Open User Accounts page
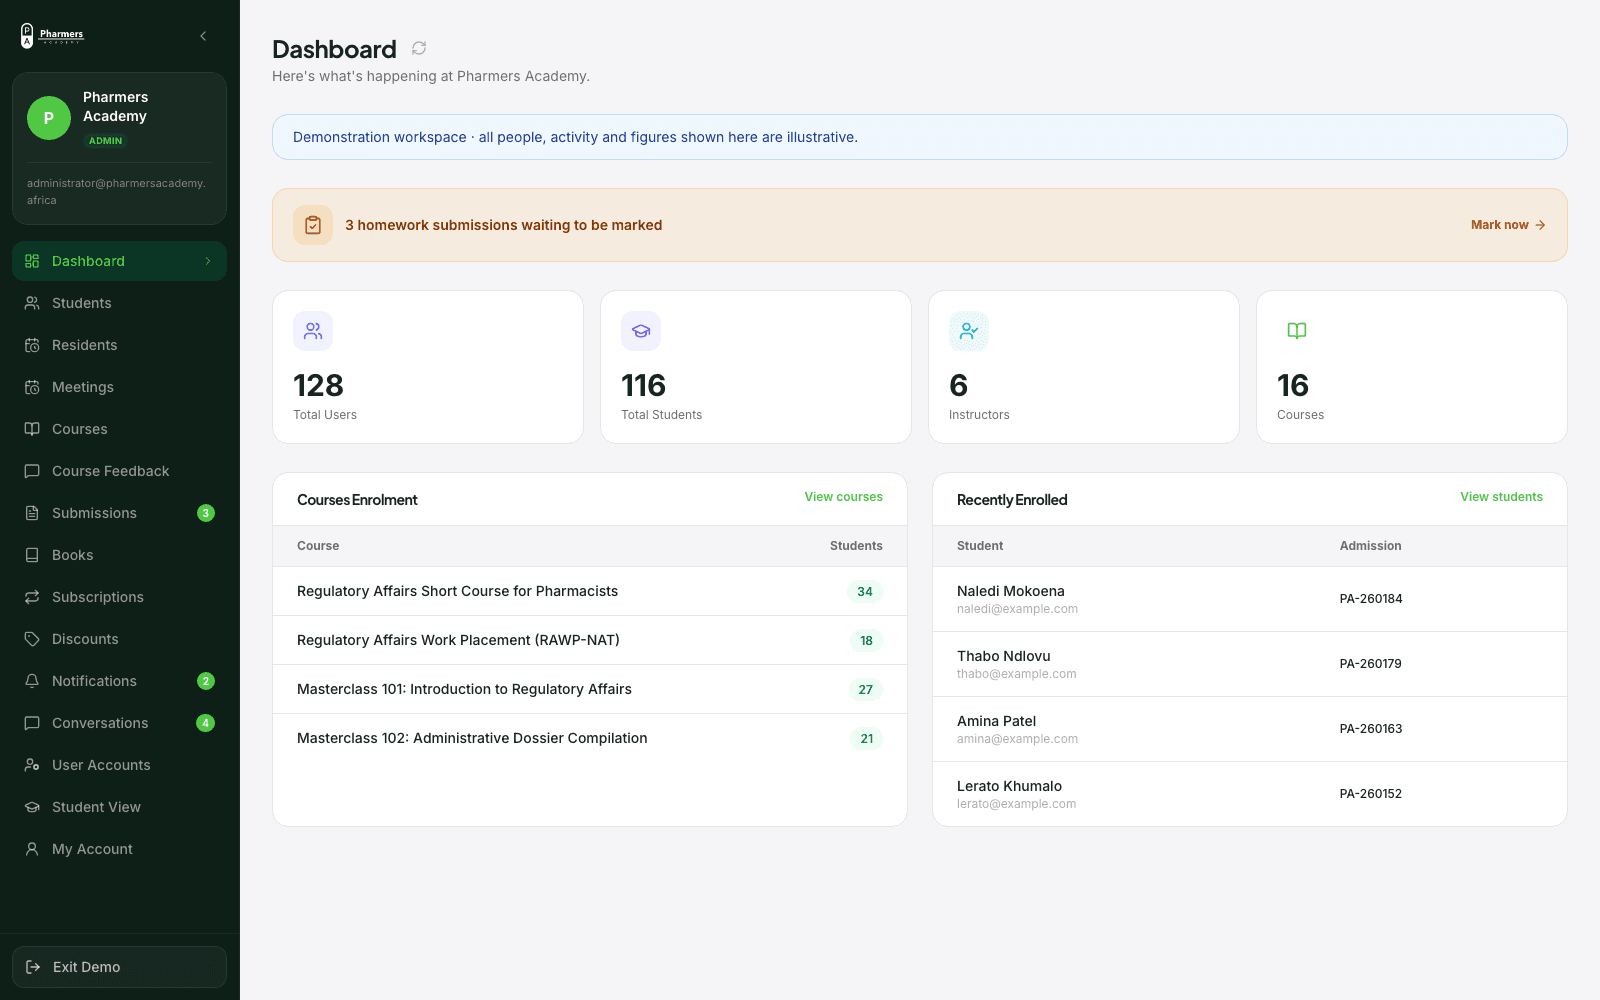1600x1000 pixels. coord(119,765)
